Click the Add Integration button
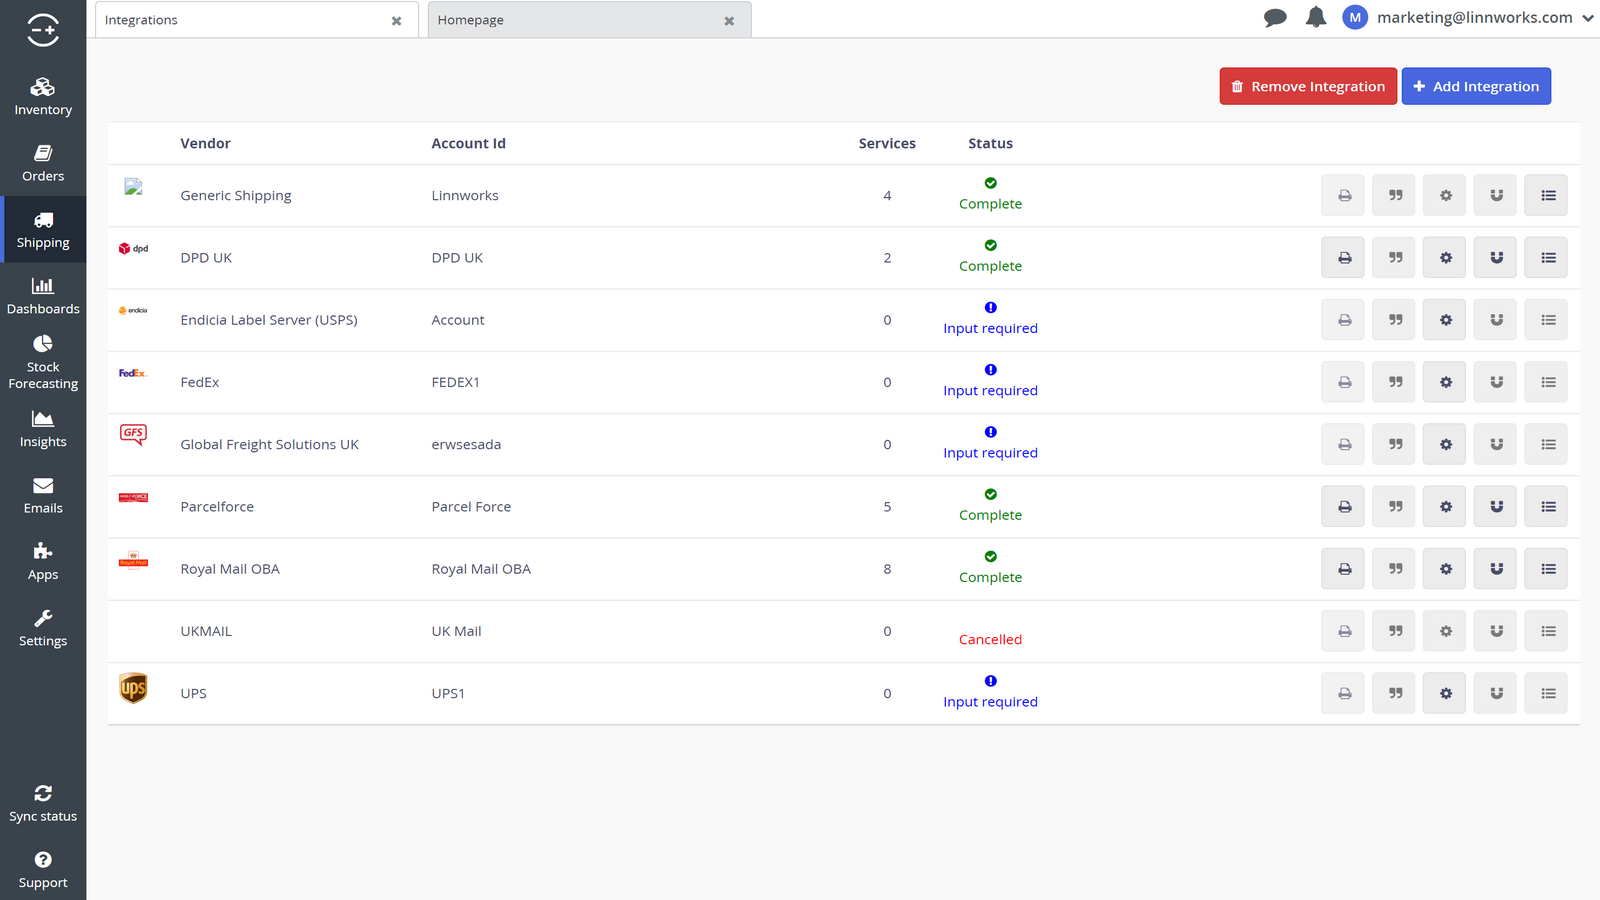This screenshot has width=1600, height=900. click(1476, 86)
